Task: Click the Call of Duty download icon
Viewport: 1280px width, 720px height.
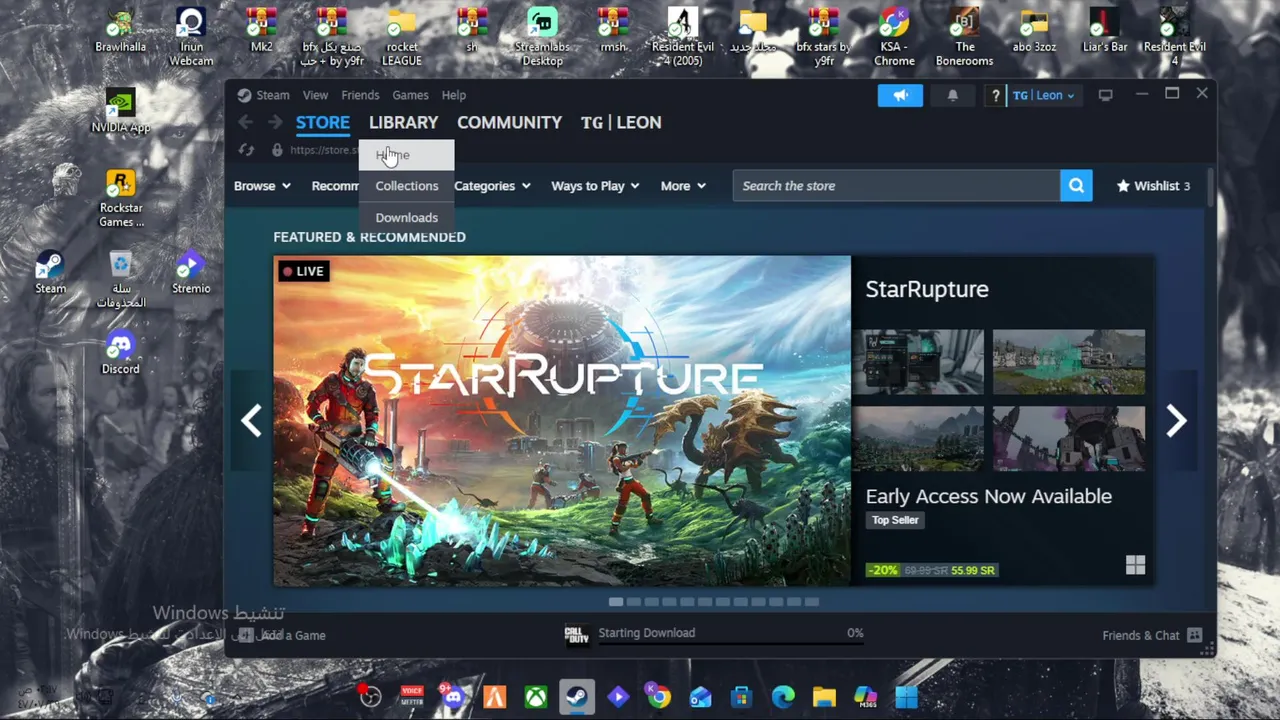Action: coord(577,634)
